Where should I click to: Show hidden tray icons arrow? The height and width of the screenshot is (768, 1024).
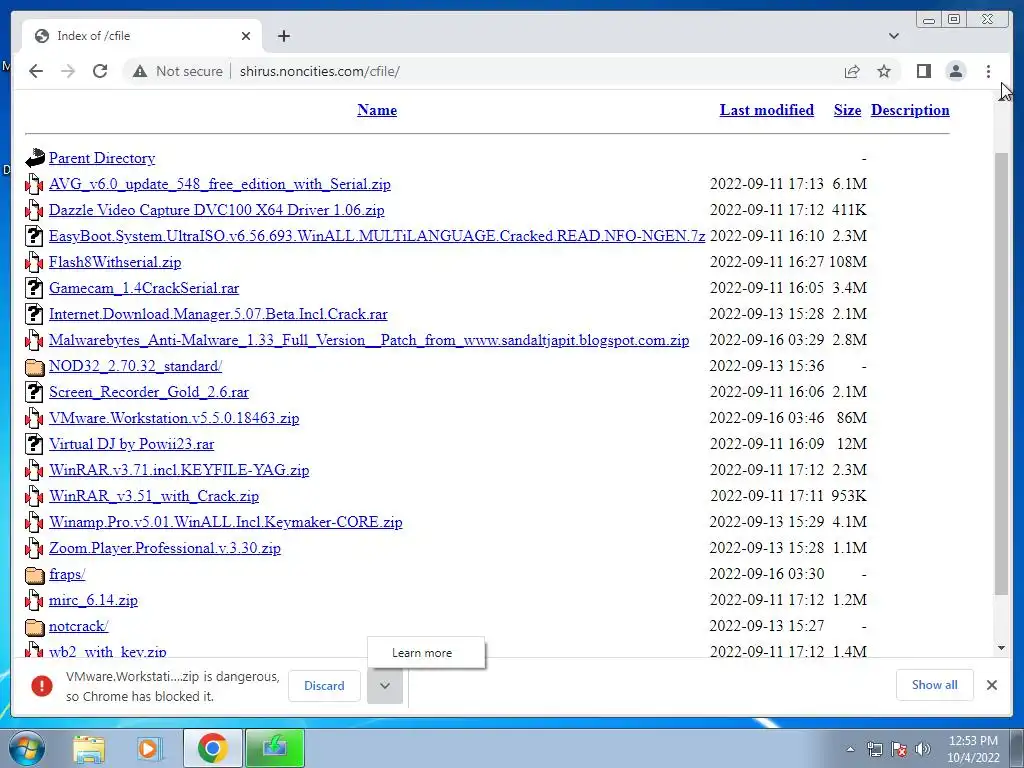pyautogui.click(x=850, y=749)
